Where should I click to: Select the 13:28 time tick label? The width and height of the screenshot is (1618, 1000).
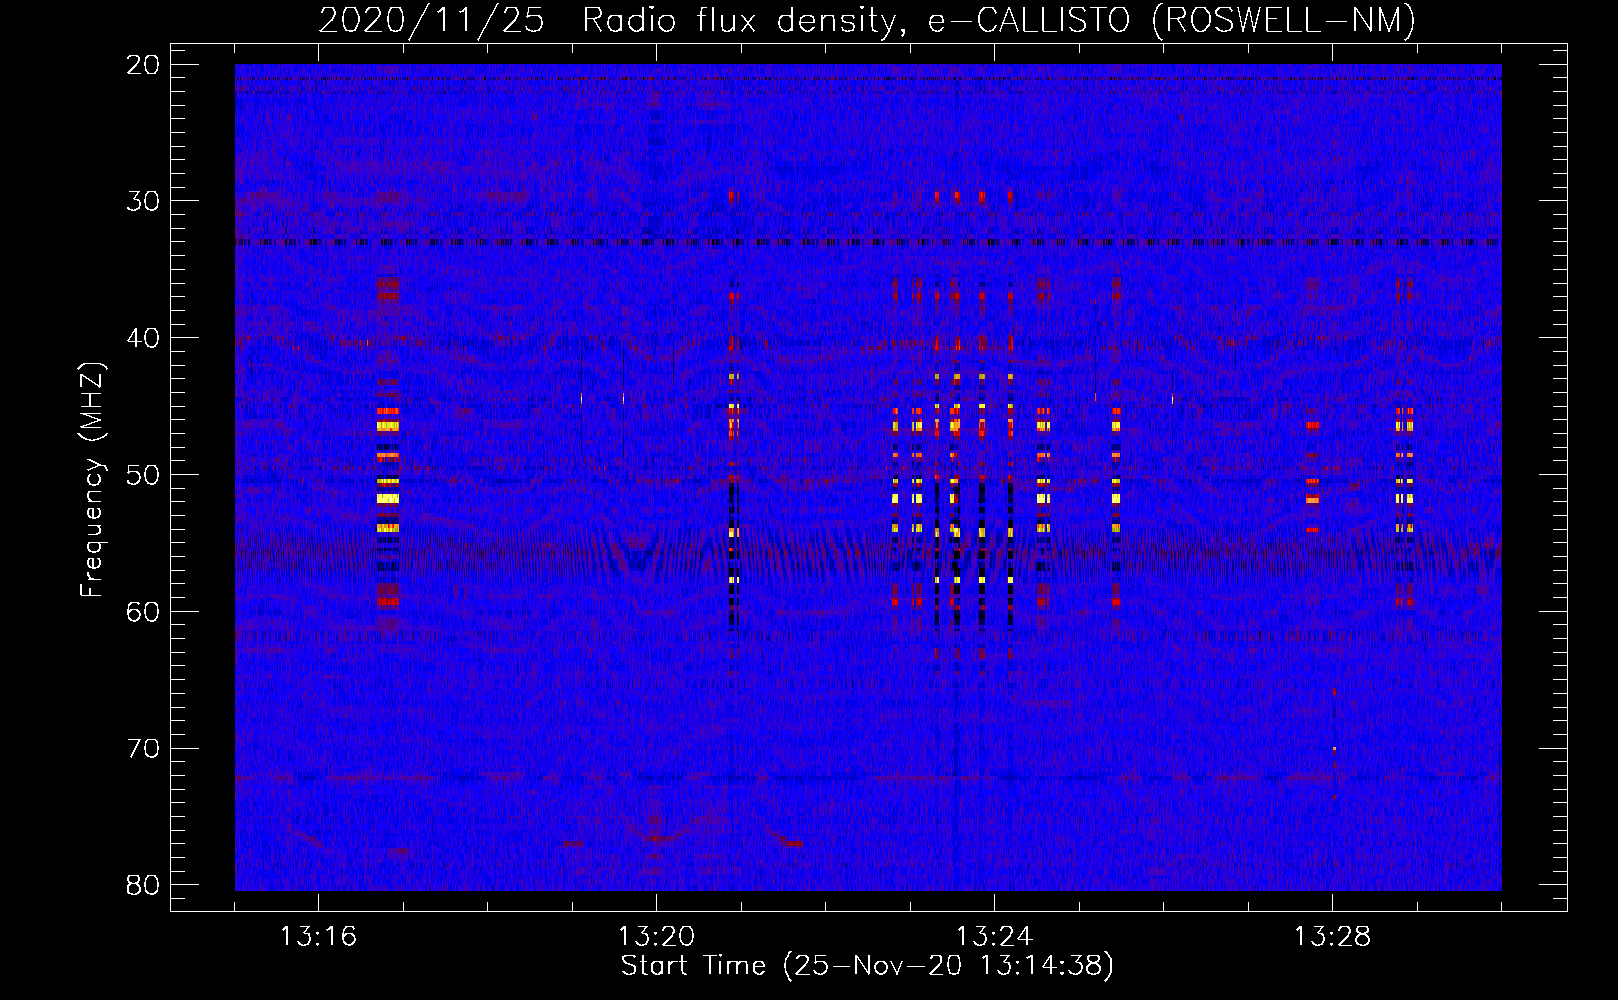[x=1332, y=937]
